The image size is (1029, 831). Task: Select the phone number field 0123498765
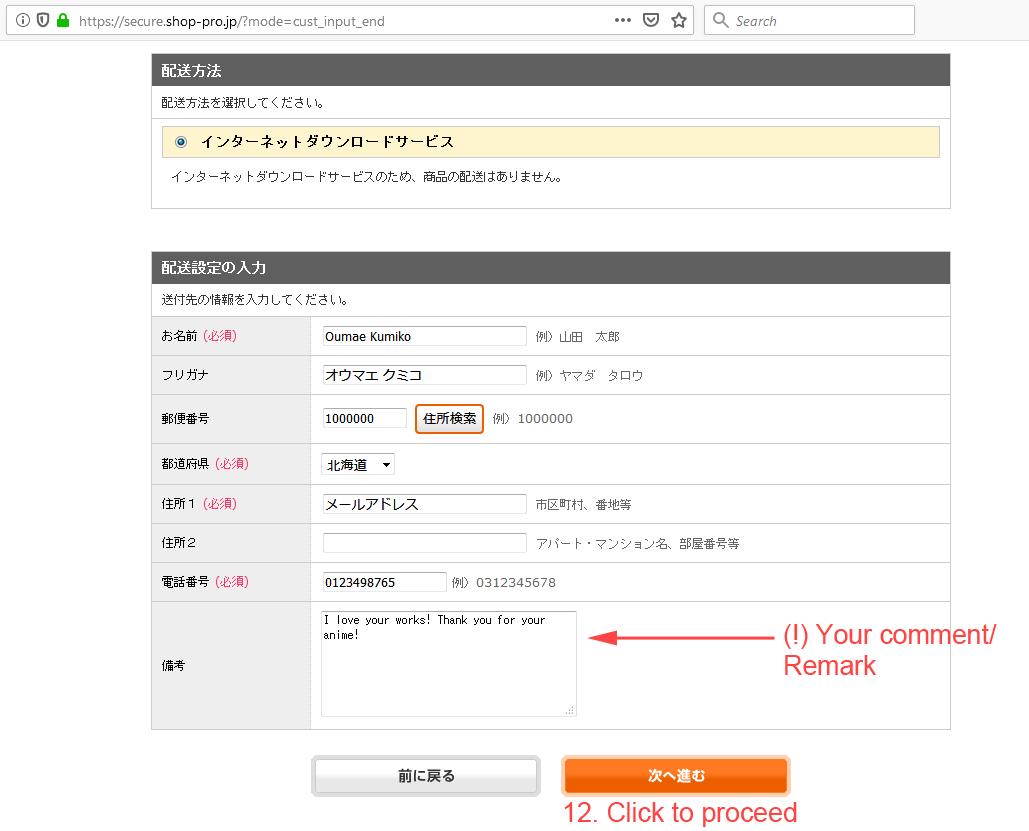(384, 582)
